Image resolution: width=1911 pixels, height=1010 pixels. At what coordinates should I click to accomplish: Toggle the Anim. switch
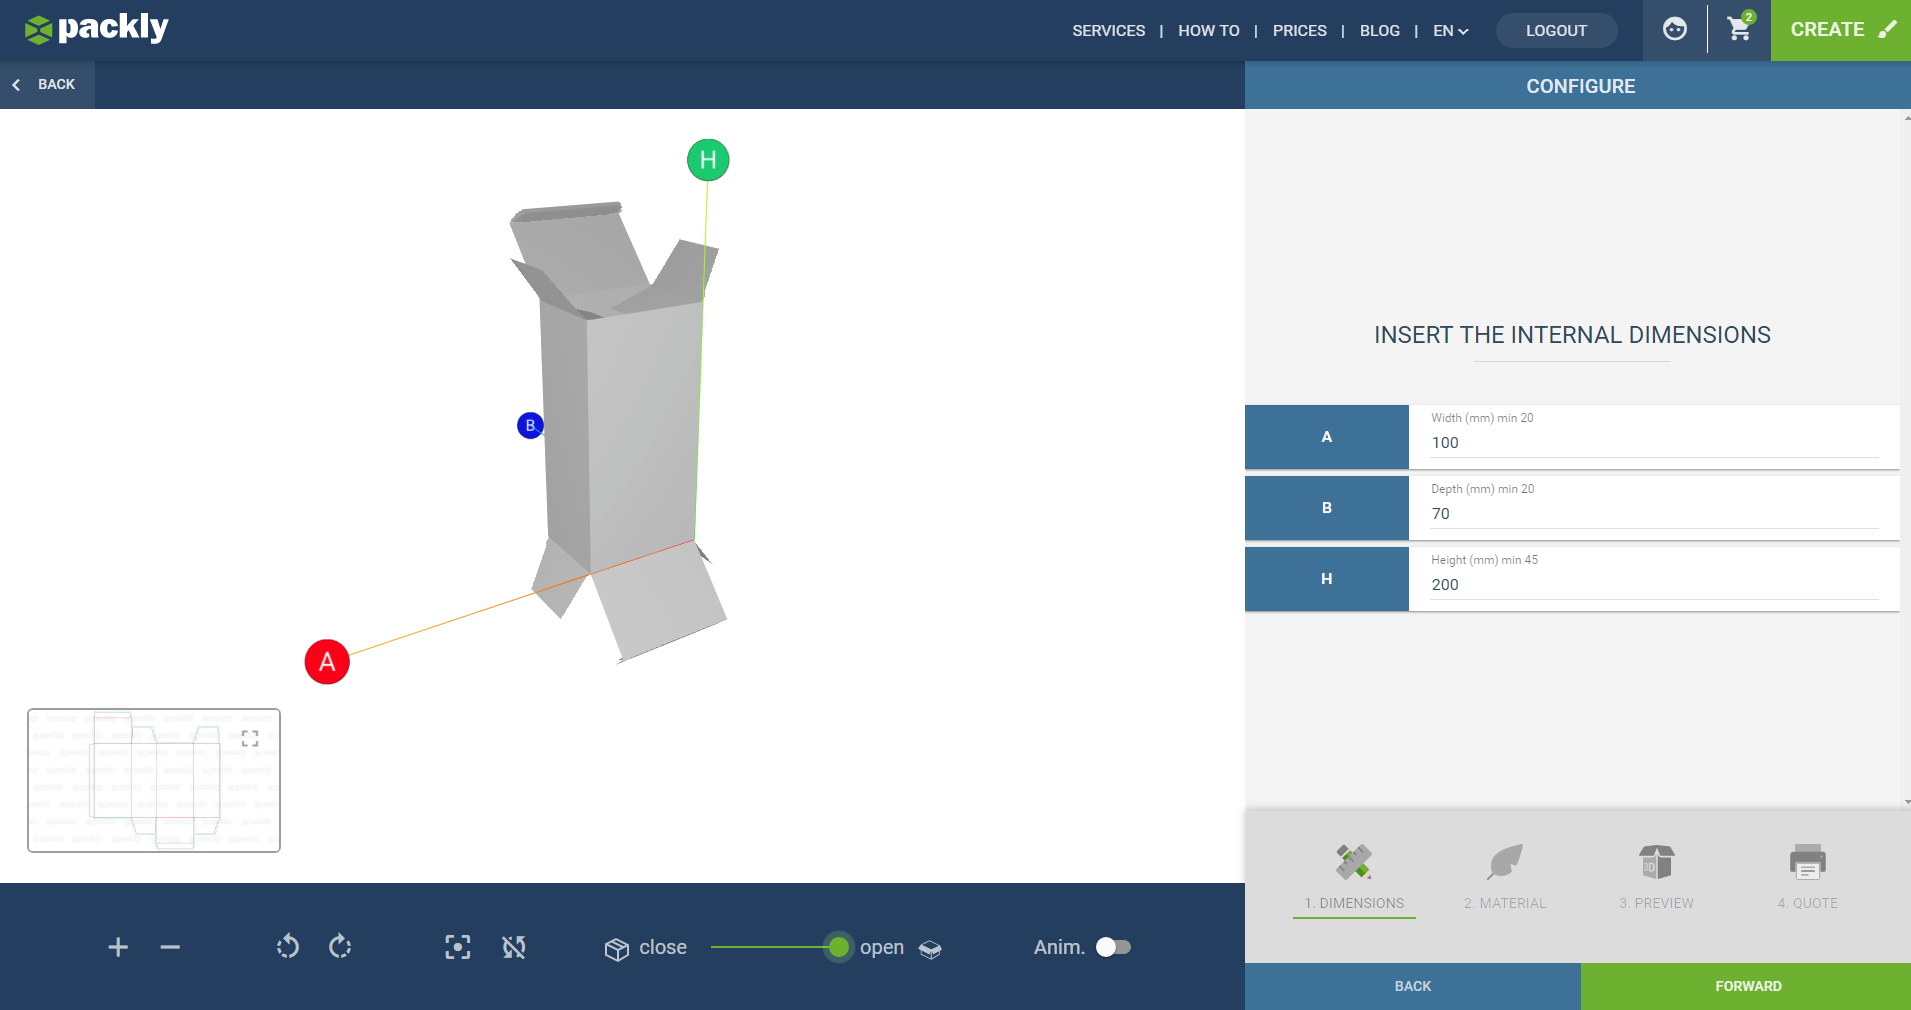point(1113,947)
